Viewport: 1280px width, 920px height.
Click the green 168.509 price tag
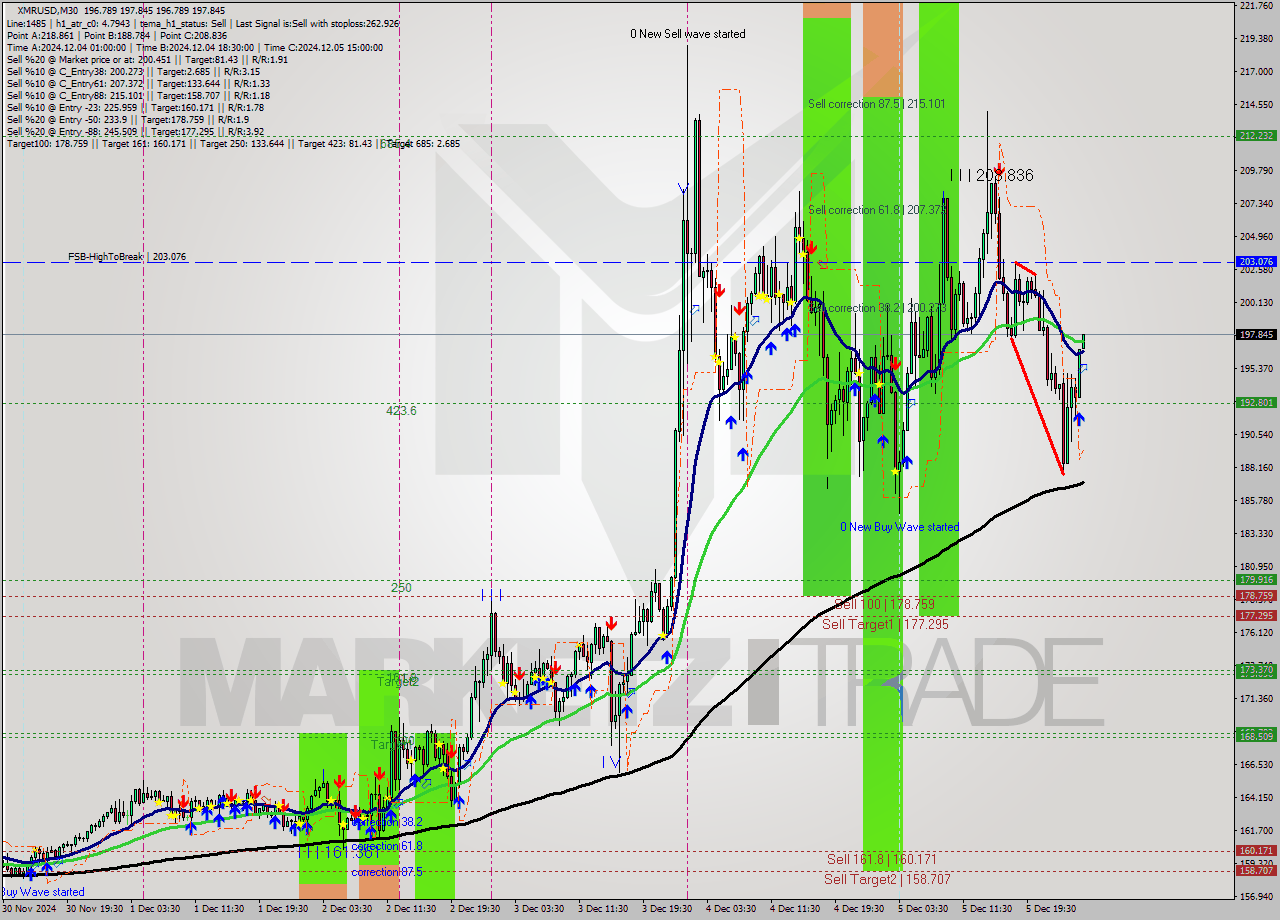pyautogui.click(x=1256, y=735)
